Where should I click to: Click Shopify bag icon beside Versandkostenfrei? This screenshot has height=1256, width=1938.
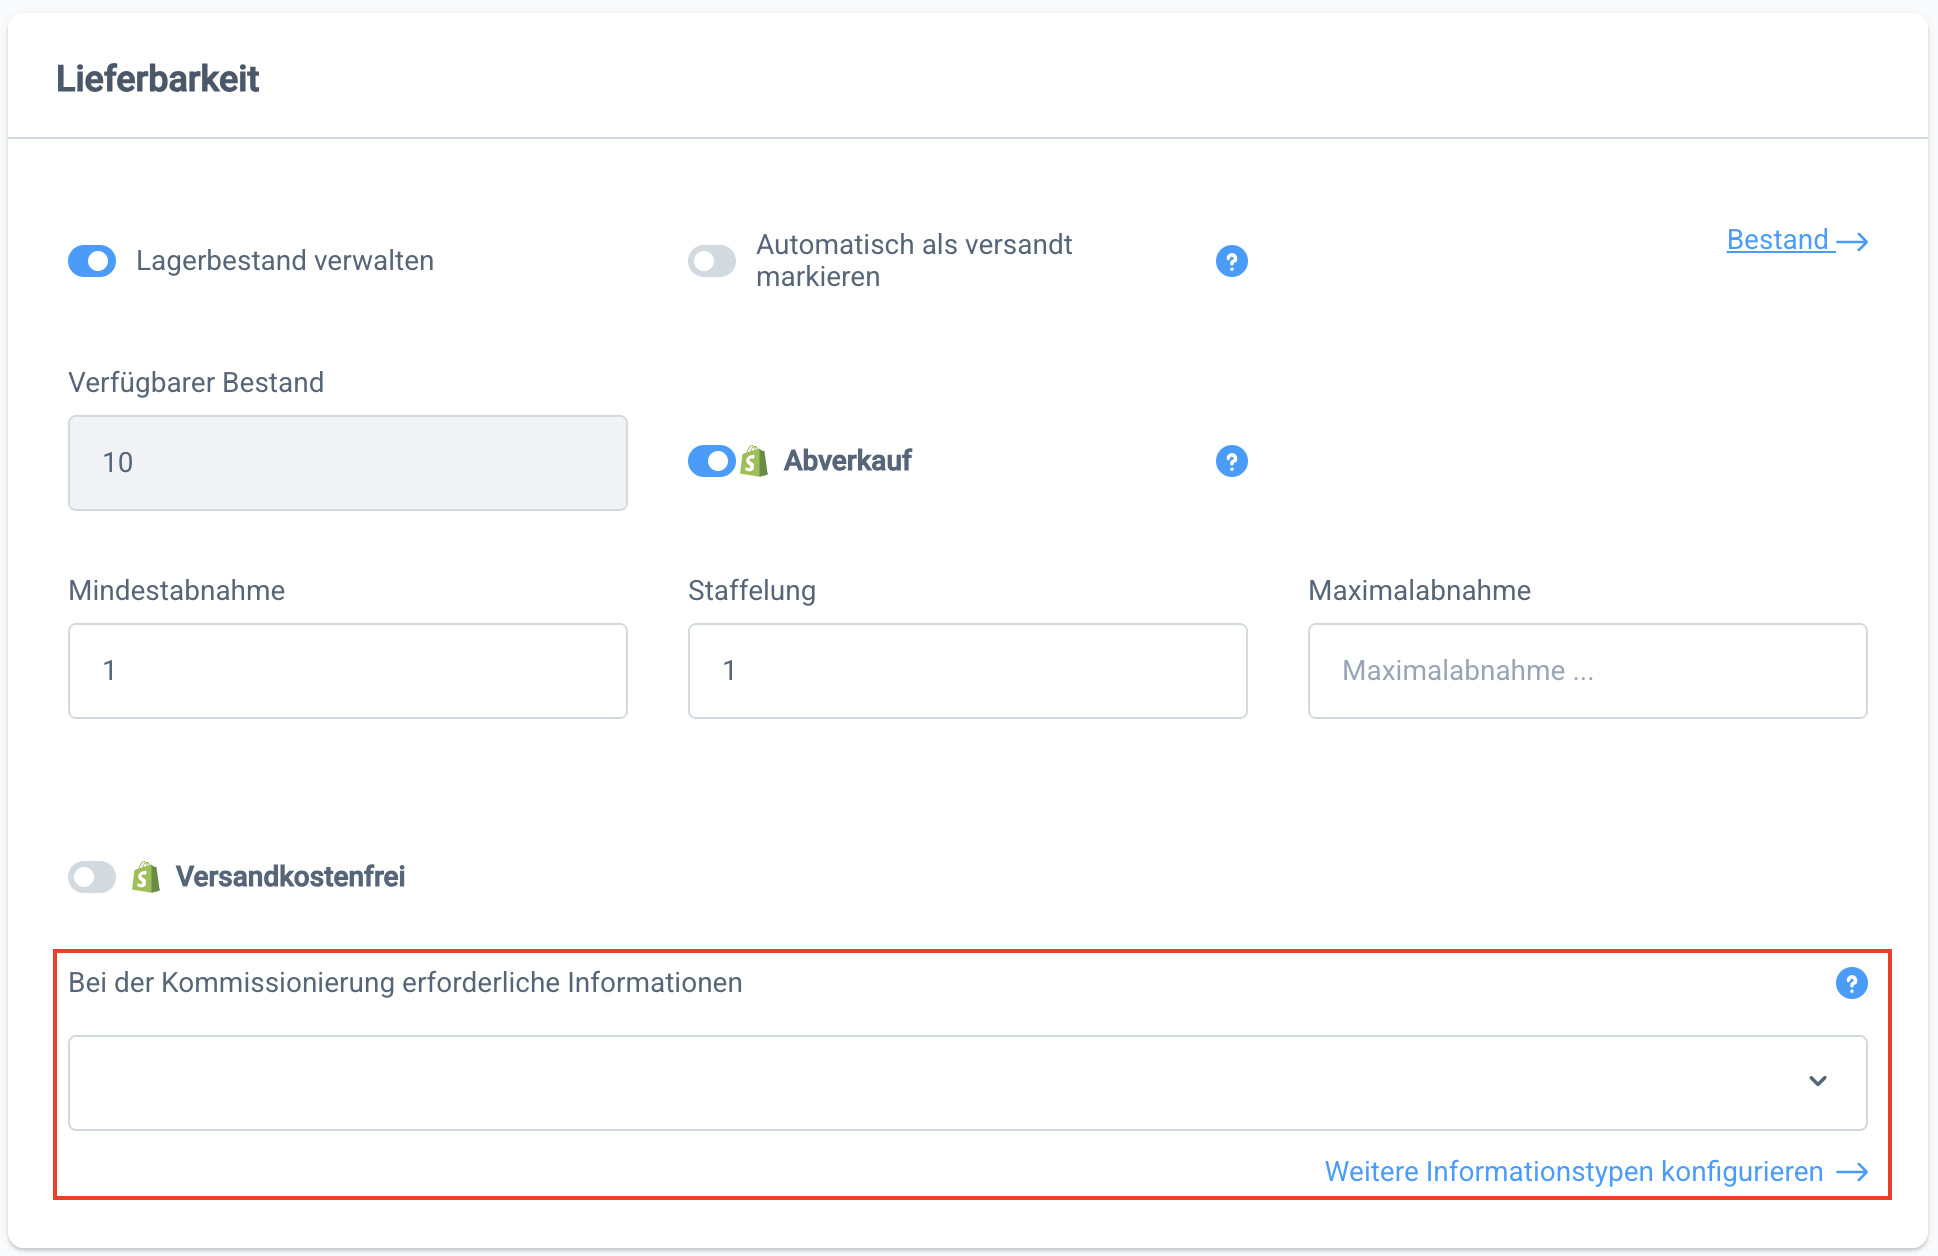coord(146,877)
